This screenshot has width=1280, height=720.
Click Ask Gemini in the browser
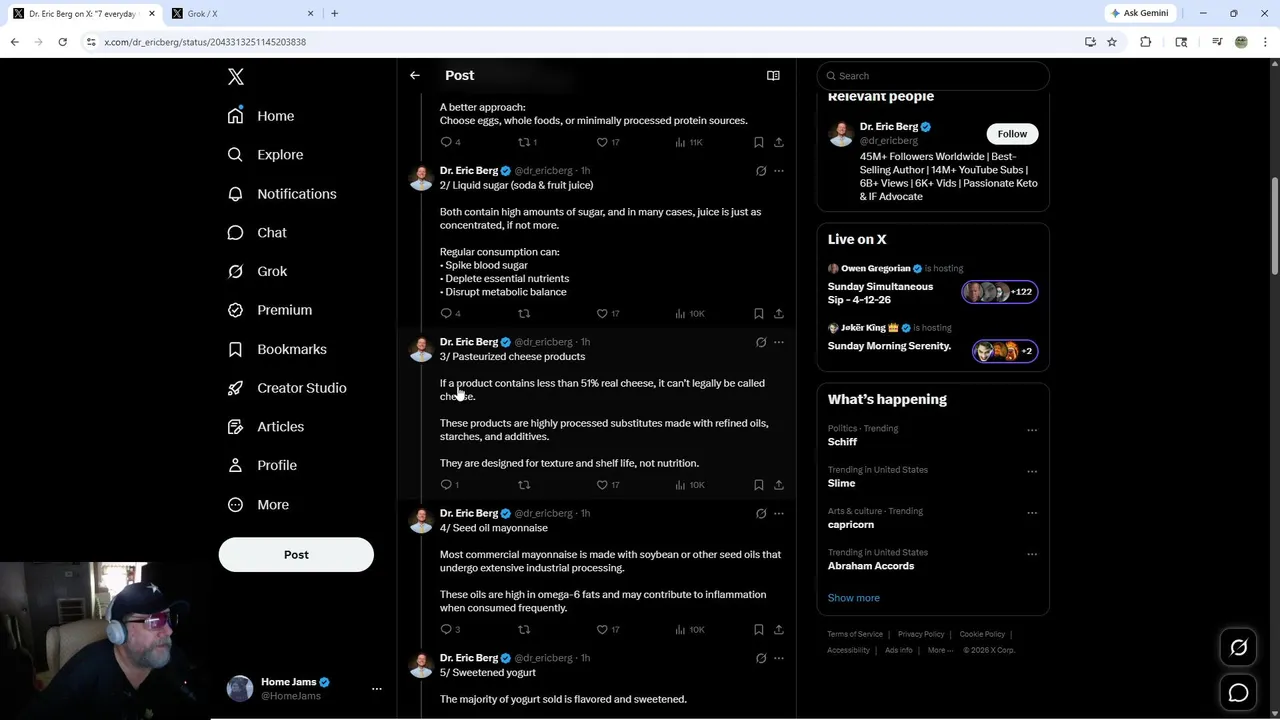pyautogui.click(x=1140, y=13)
